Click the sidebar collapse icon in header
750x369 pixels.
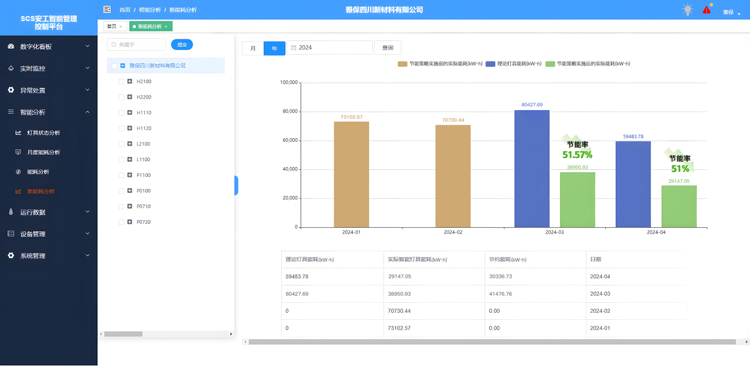[107, 10]
